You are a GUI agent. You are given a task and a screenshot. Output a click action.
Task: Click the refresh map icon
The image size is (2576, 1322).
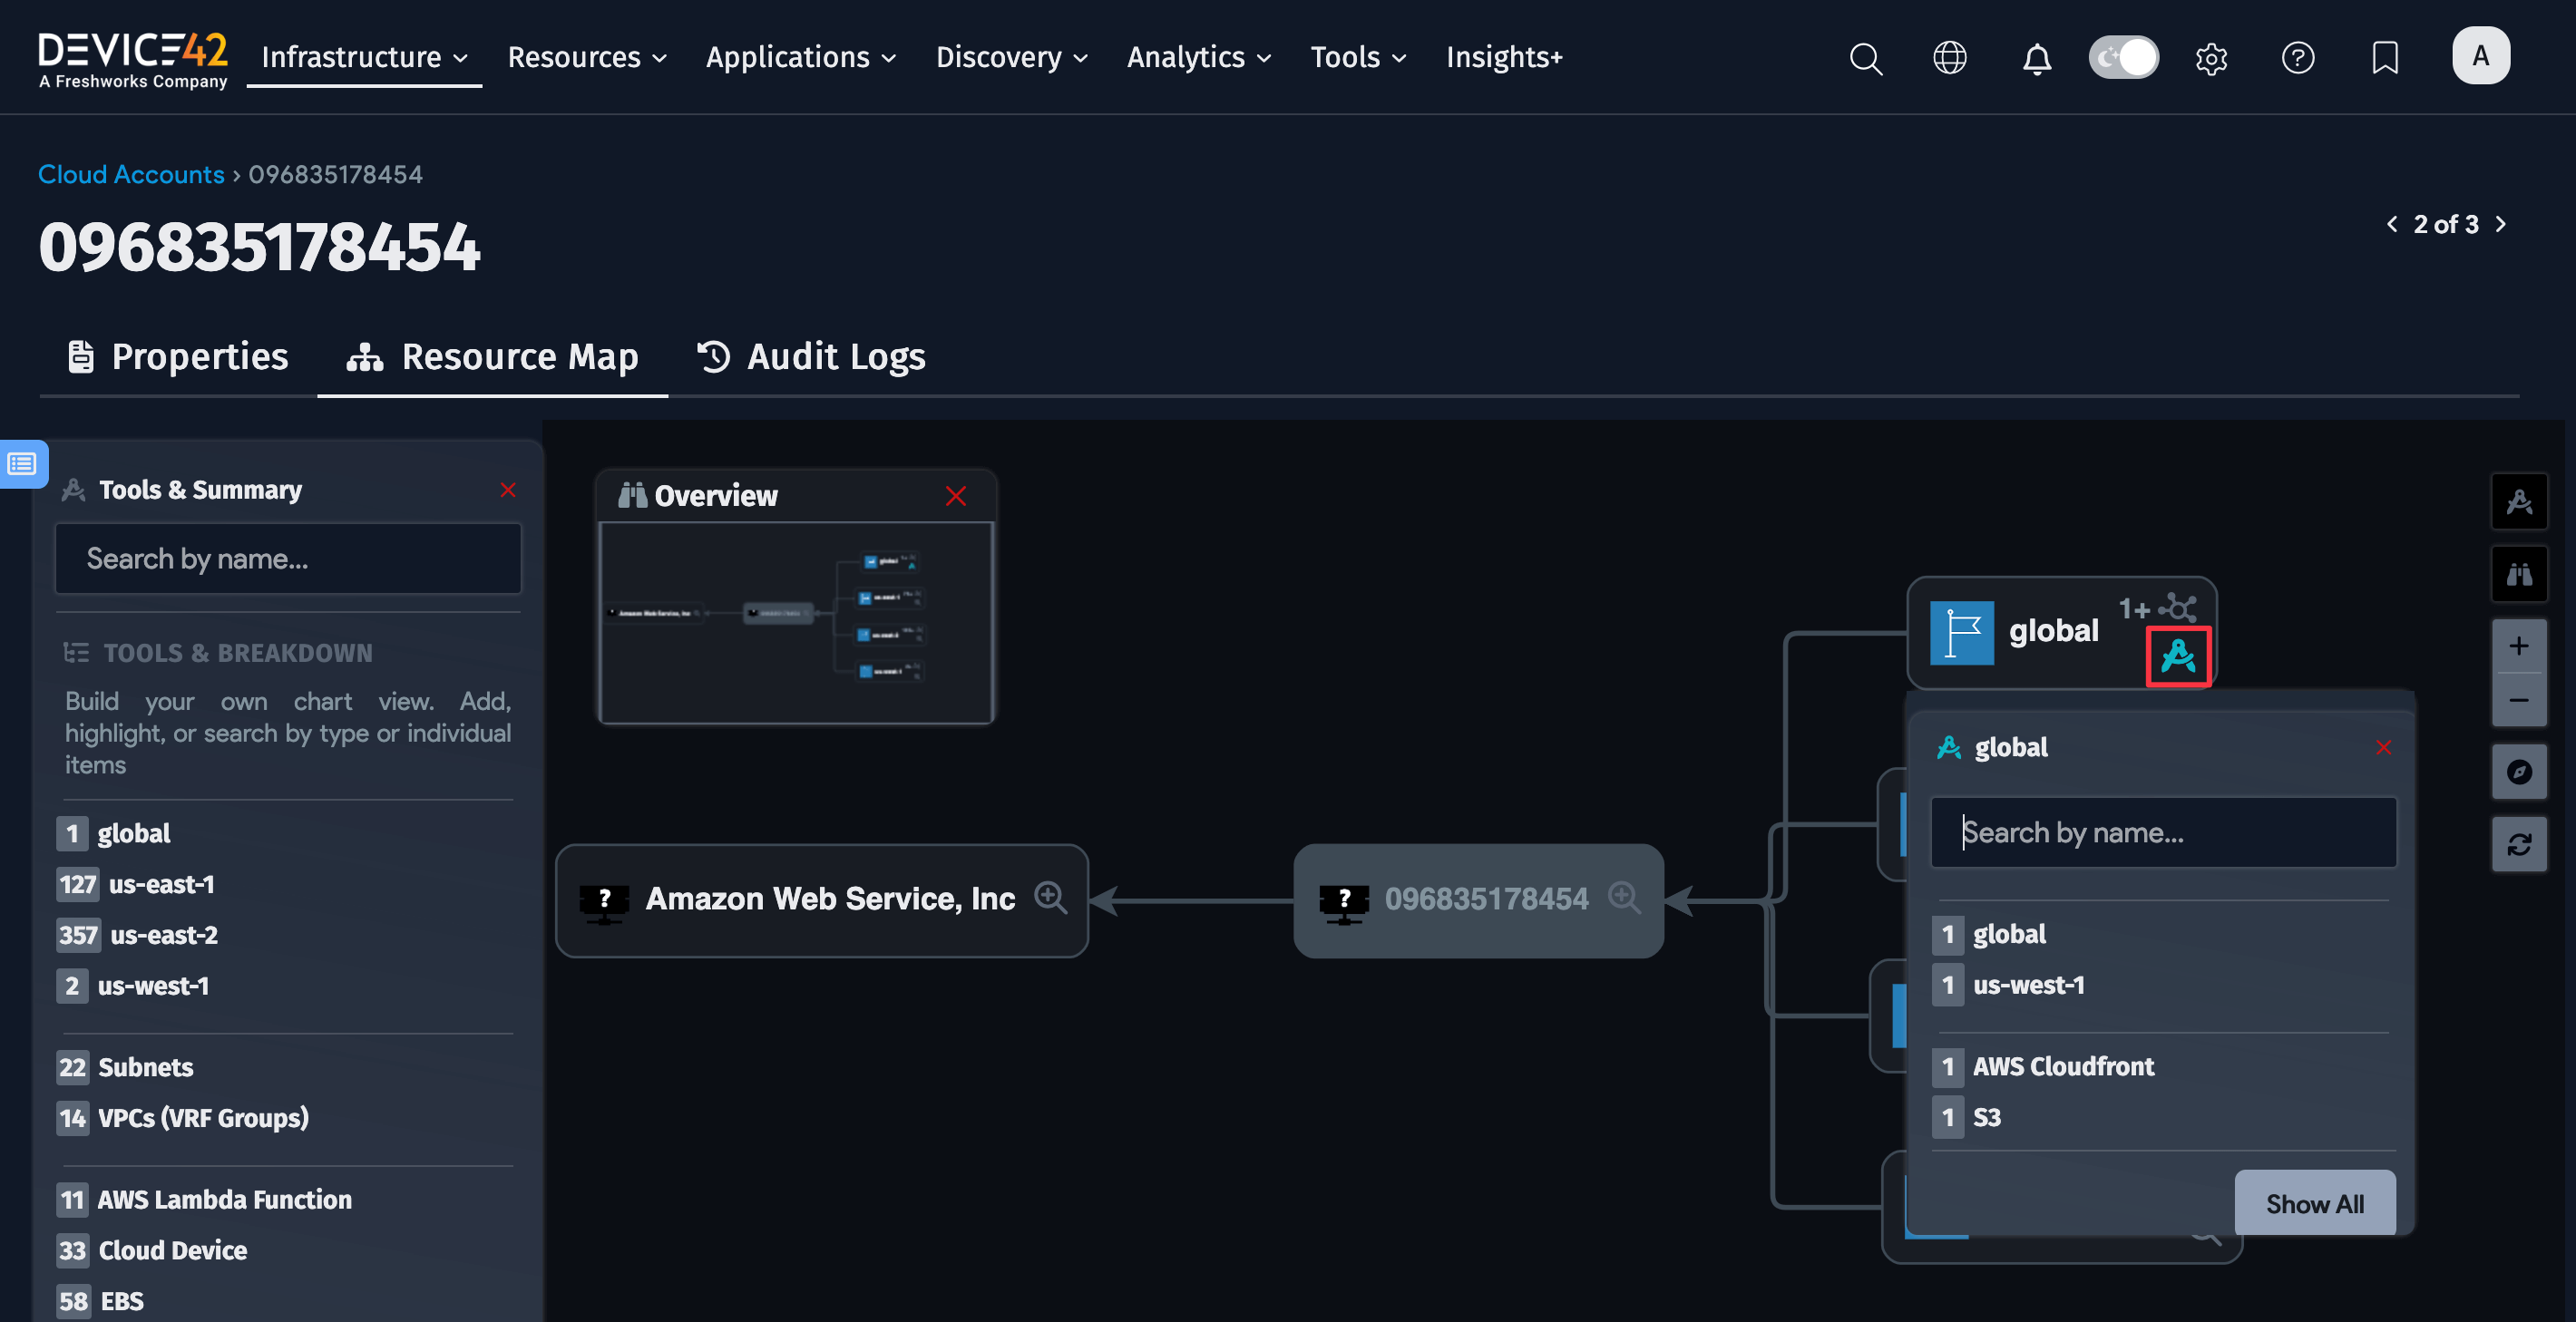[x=2518, y=845]
